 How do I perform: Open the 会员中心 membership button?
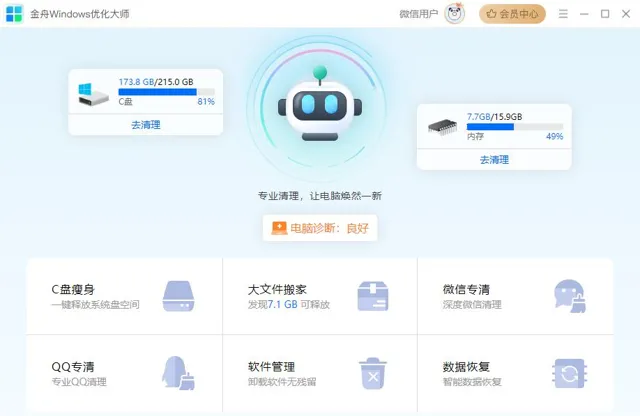pos(512,14)
